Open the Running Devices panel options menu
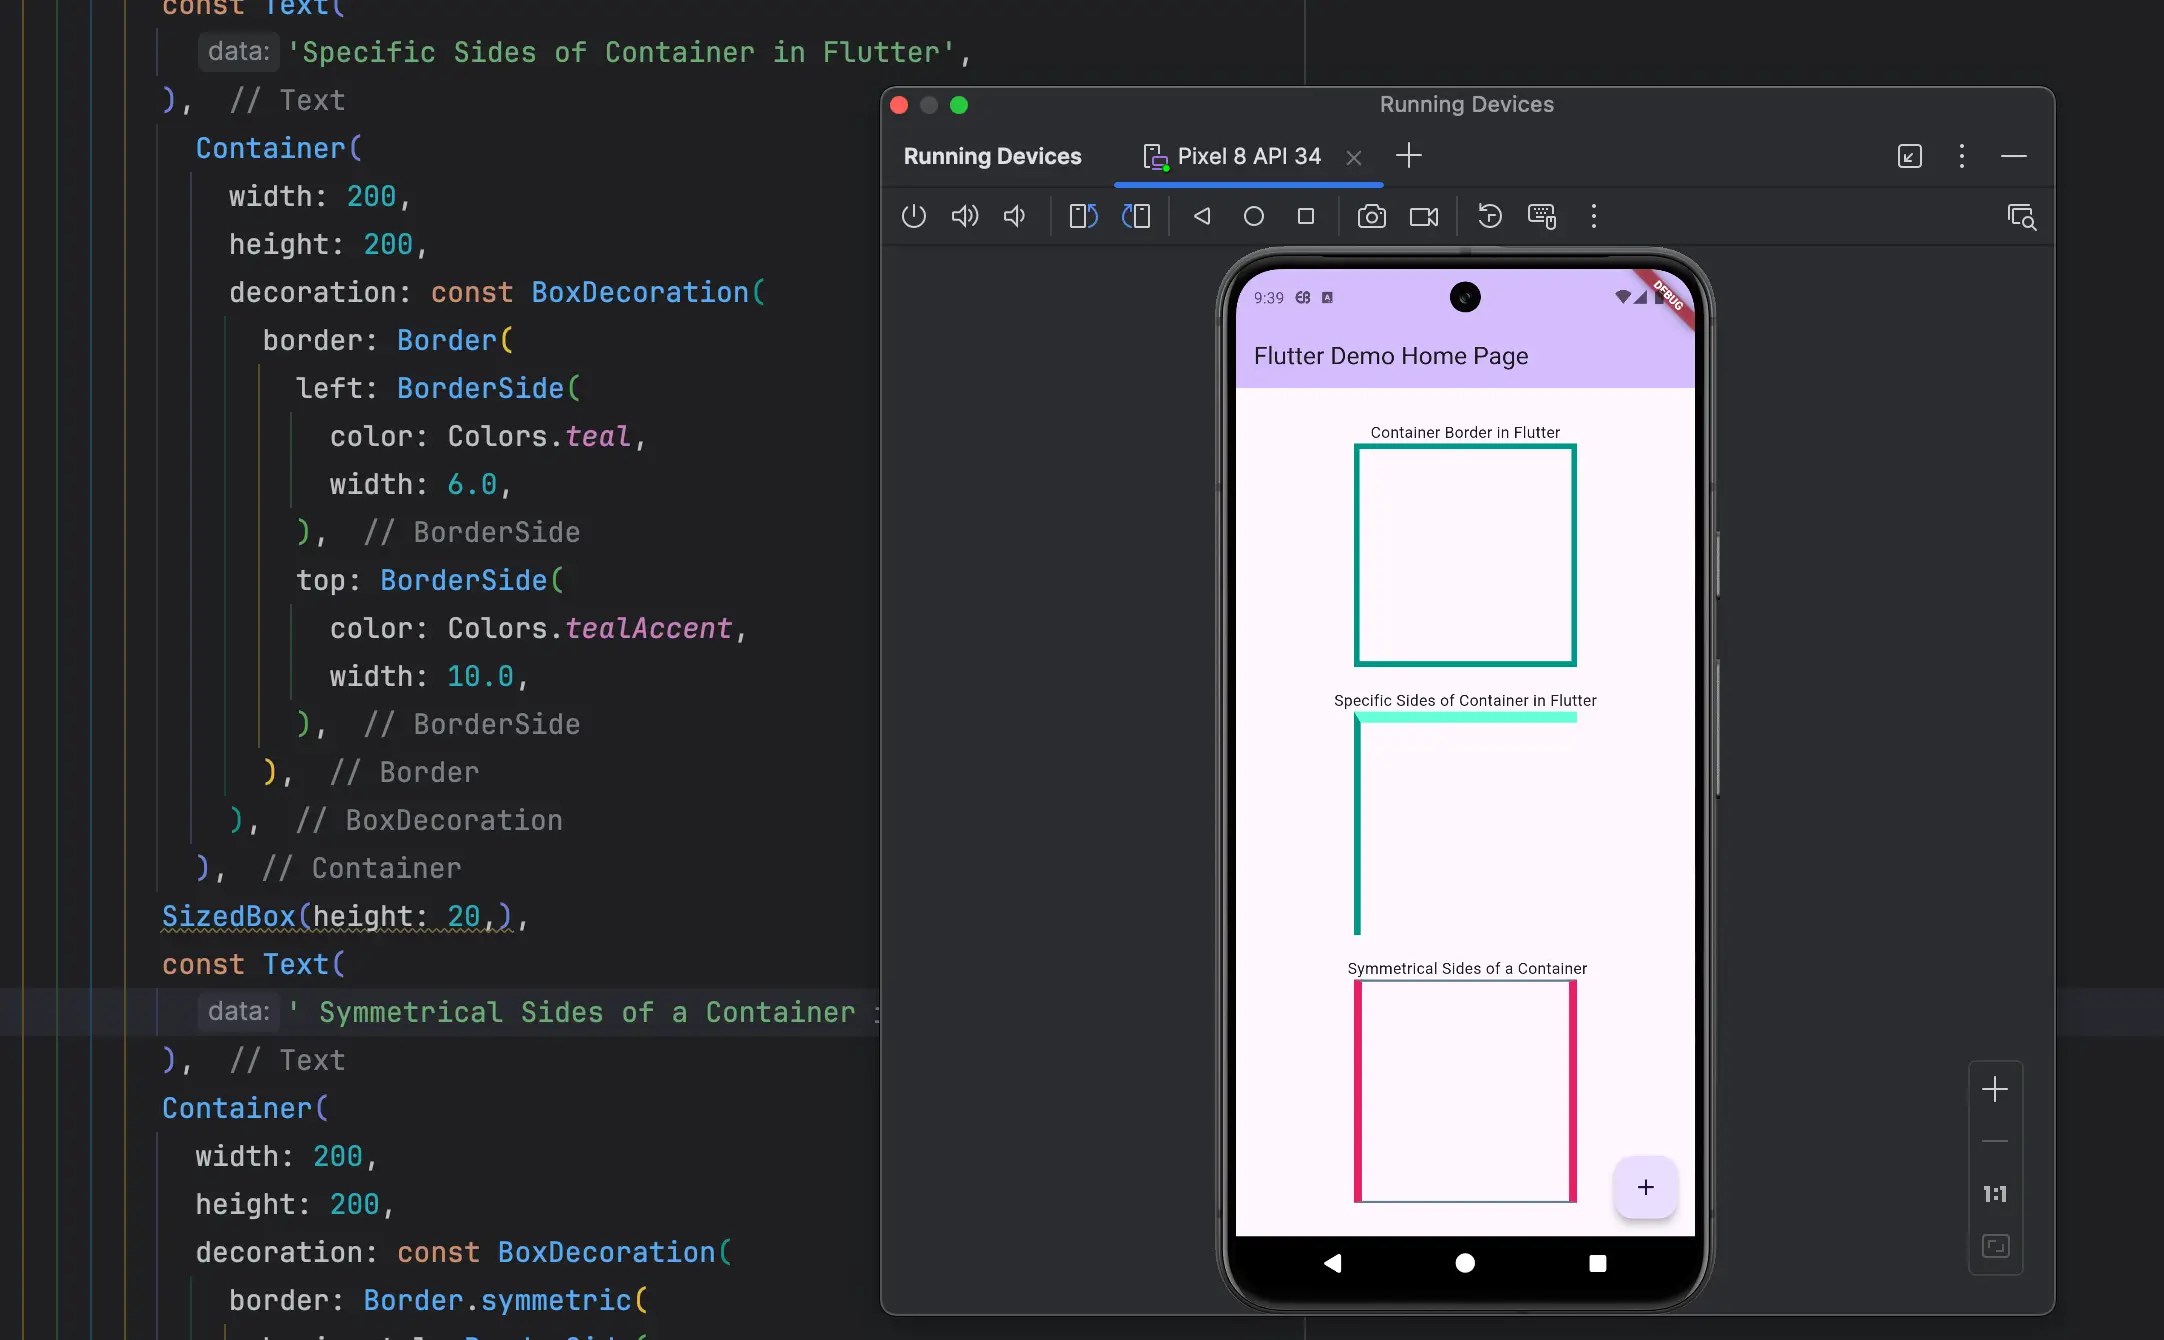This screenshot has height=1340, width=2164. tap(1961, 156)
